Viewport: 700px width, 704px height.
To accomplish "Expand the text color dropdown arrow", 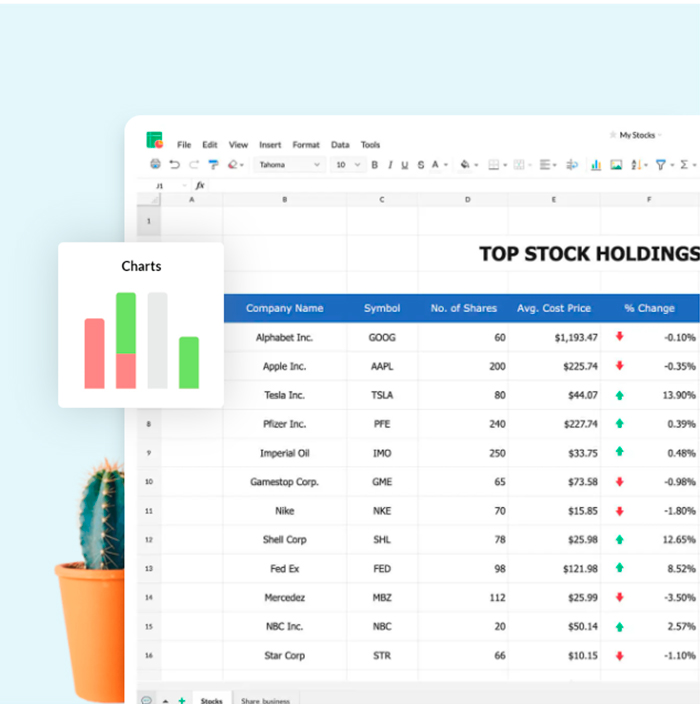I will coord(446,165).
